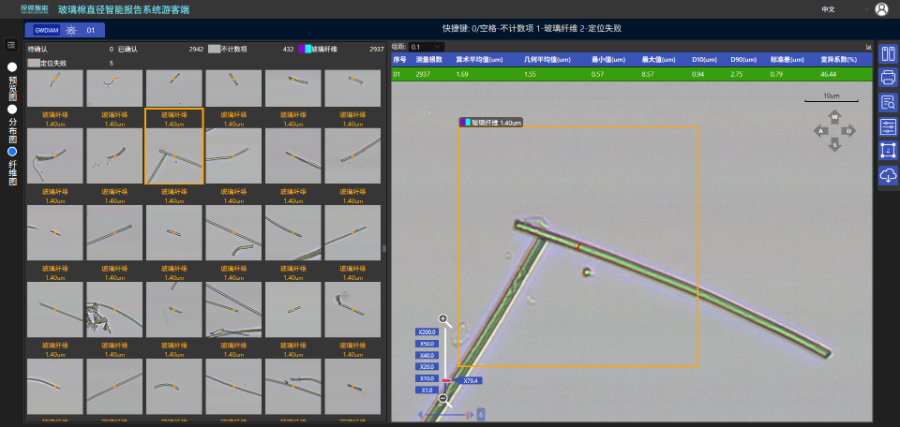Click the cloud download icon
Image resolution: width=900 pixels, height=427 pixels.
[888, 176]
